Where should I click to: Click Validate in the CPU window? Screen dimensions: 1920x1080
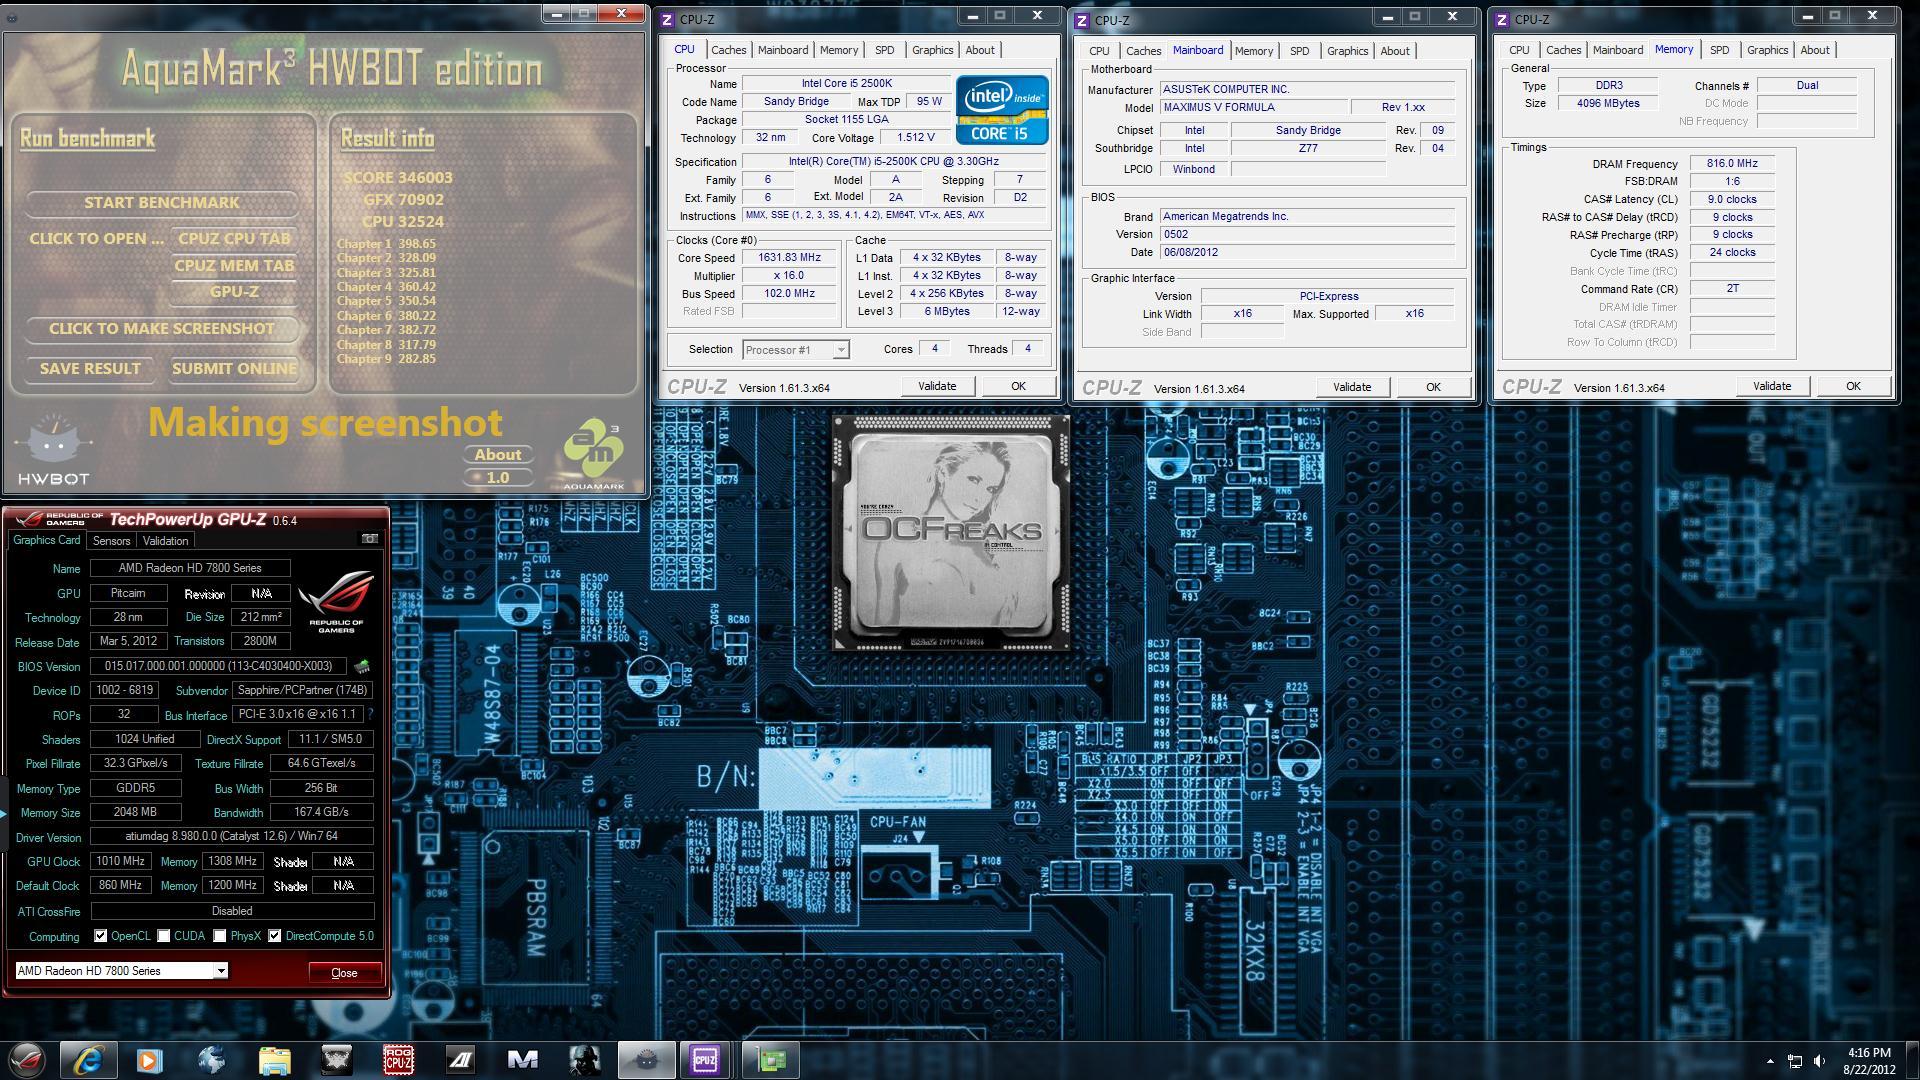point(937,386)
